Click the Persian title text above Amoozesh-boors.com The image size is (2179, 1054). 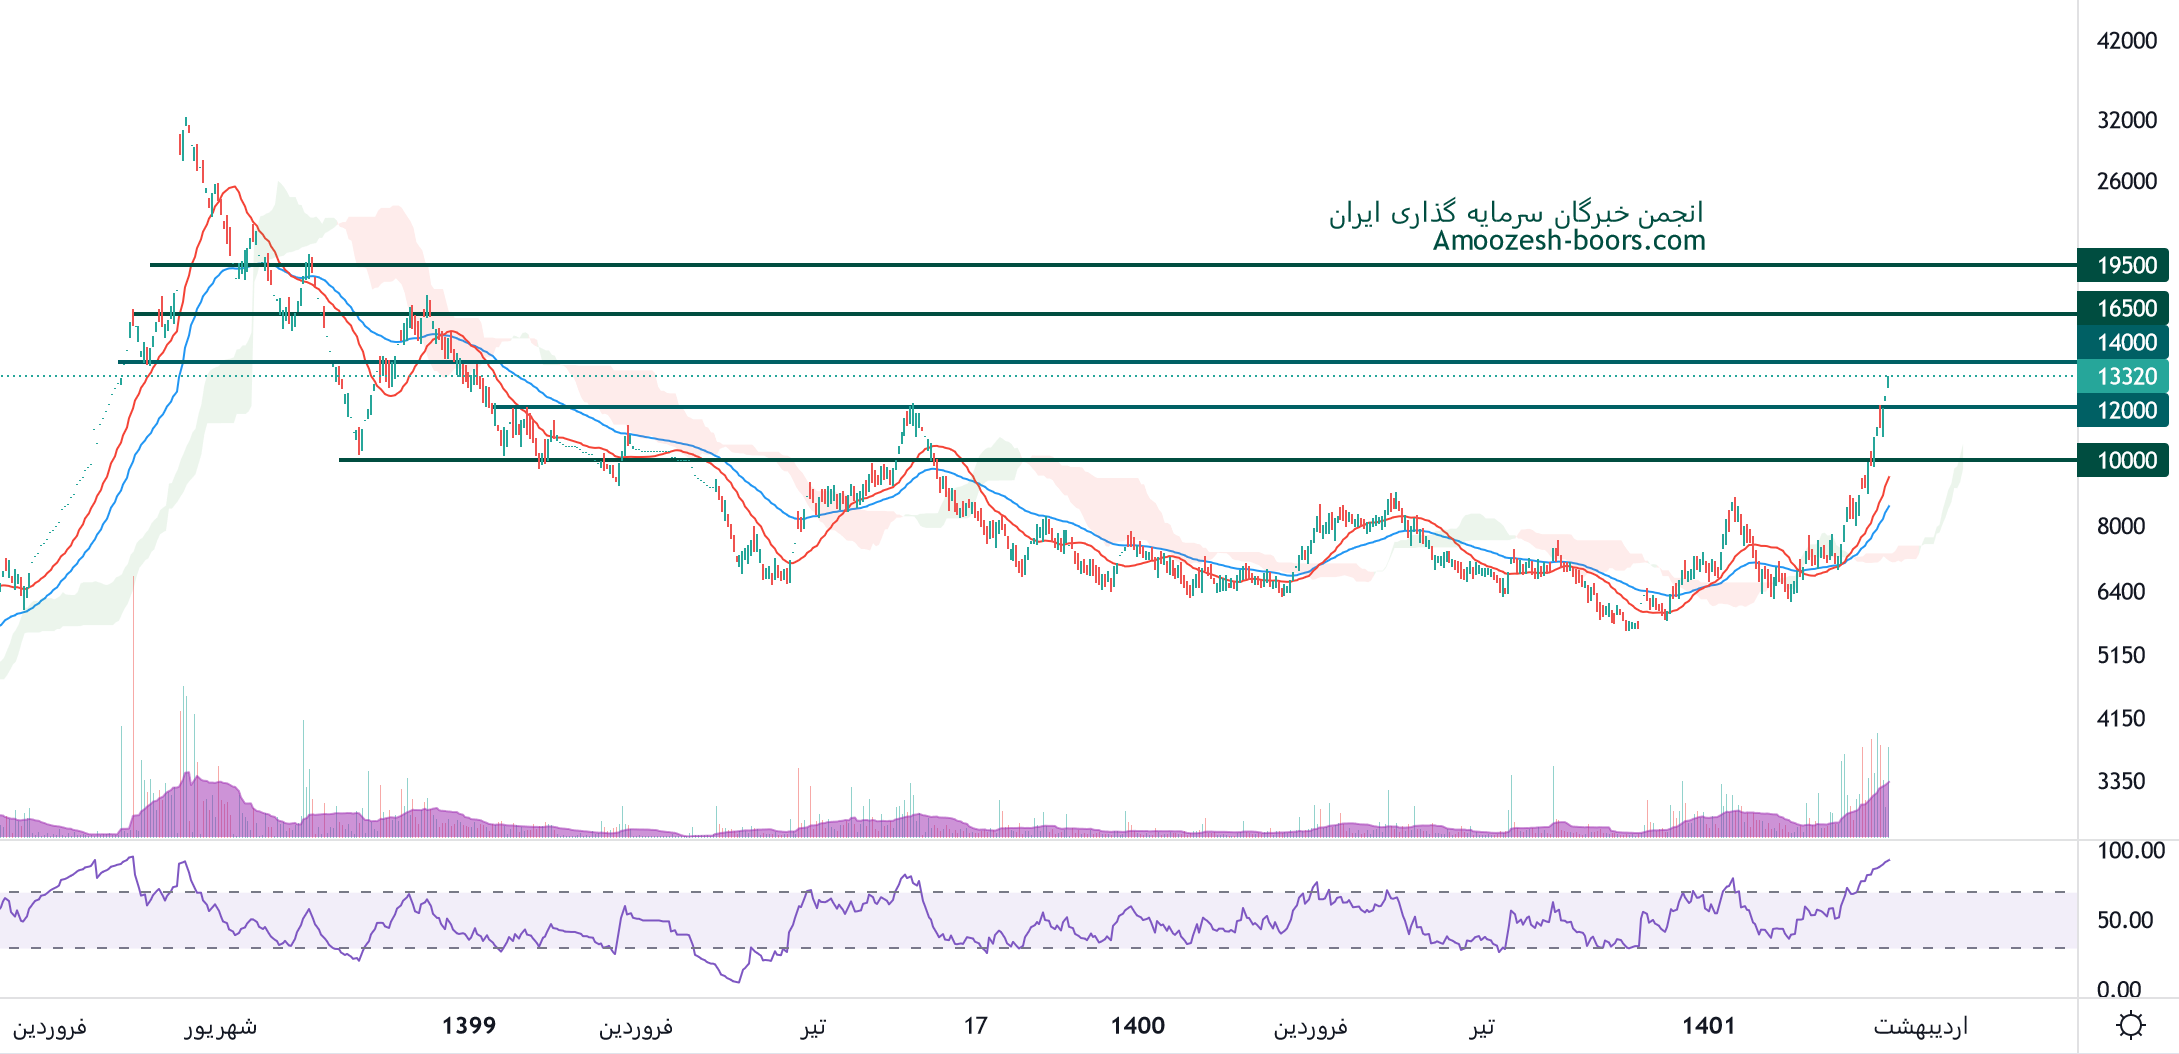1515,213
